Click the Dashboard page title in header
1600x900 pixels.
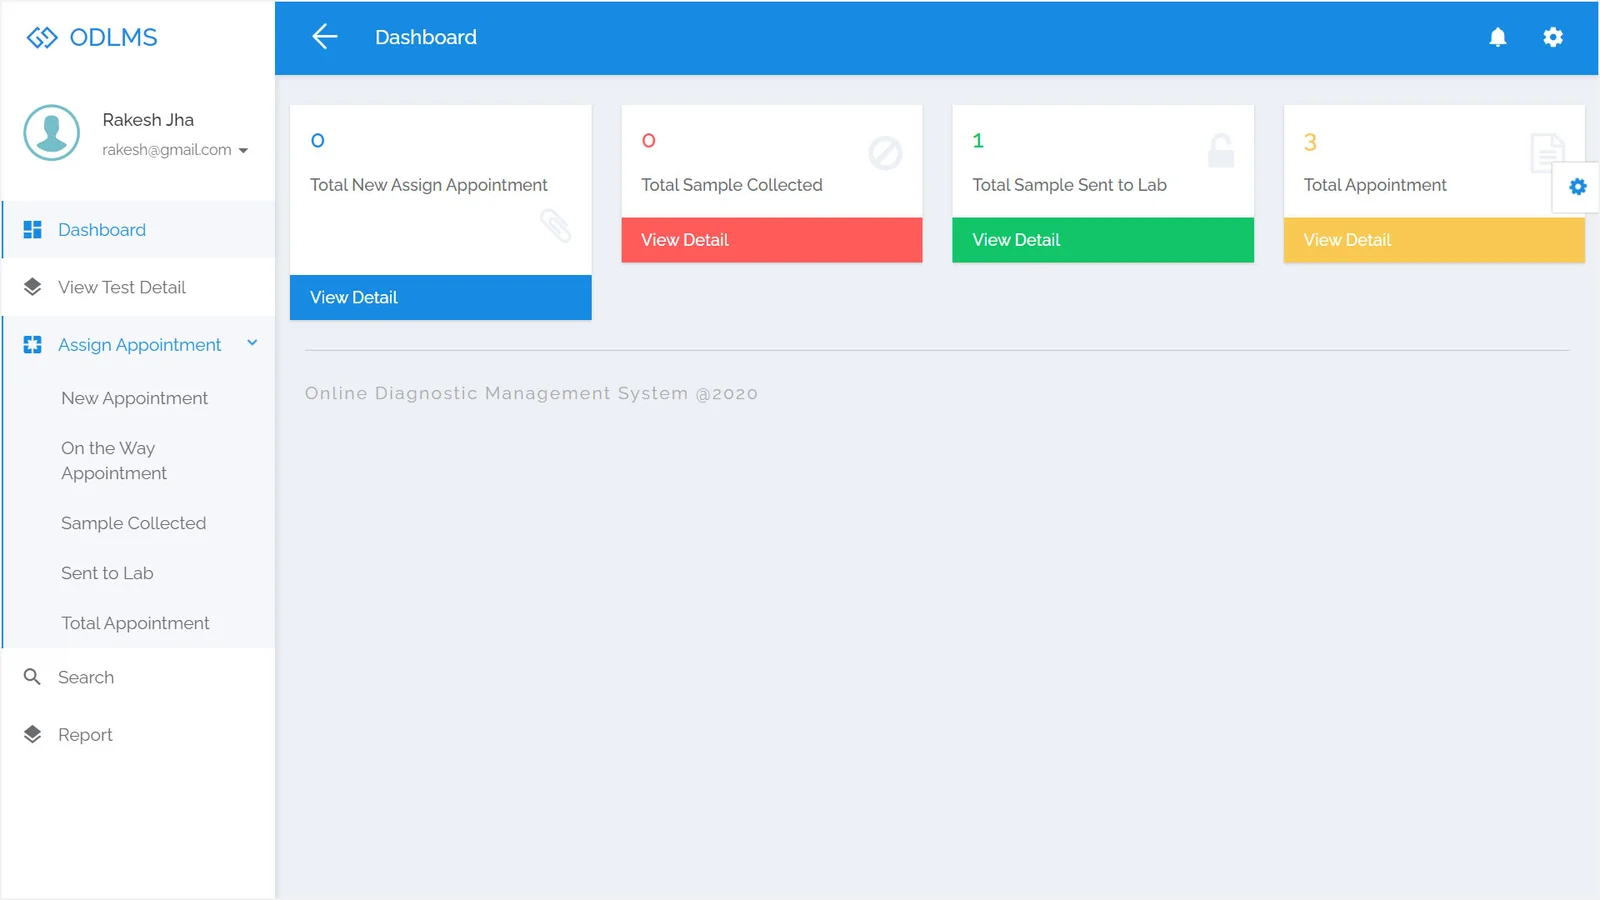point(426,37)
